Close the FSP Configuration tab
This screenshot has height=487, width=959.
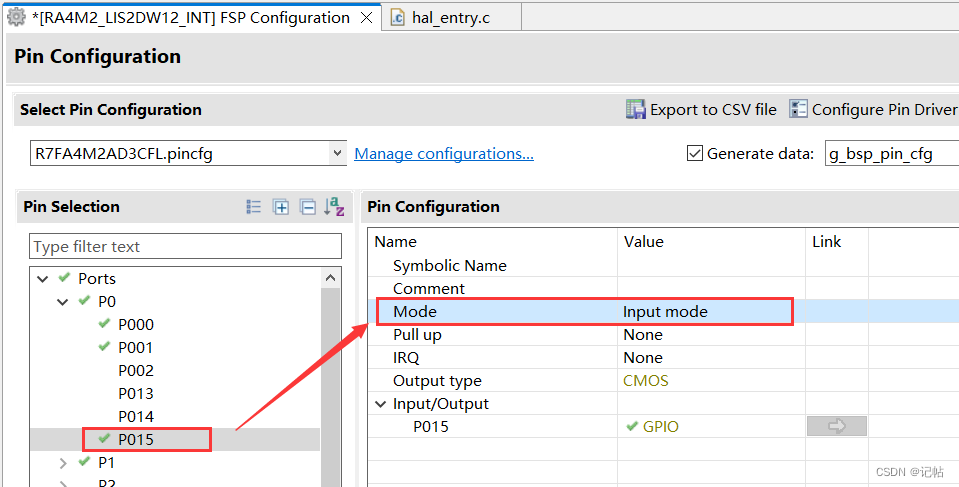[x=365, y=17]
